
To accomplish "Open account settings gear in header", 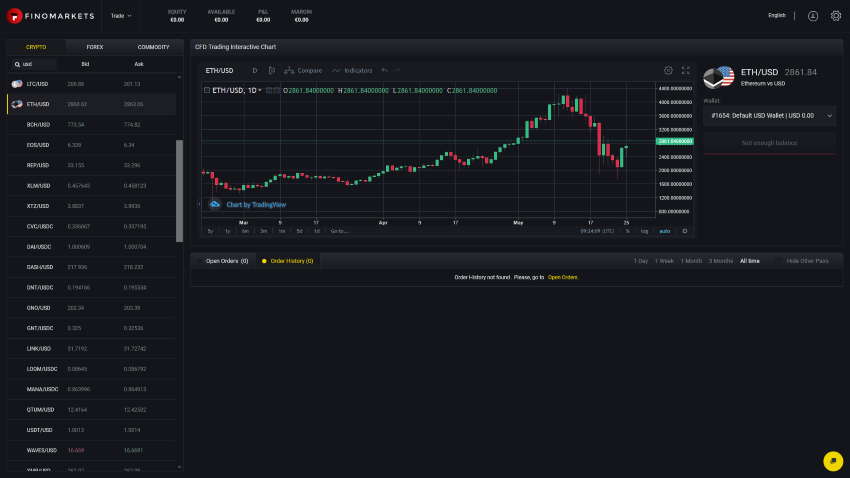I will point(836,16).
